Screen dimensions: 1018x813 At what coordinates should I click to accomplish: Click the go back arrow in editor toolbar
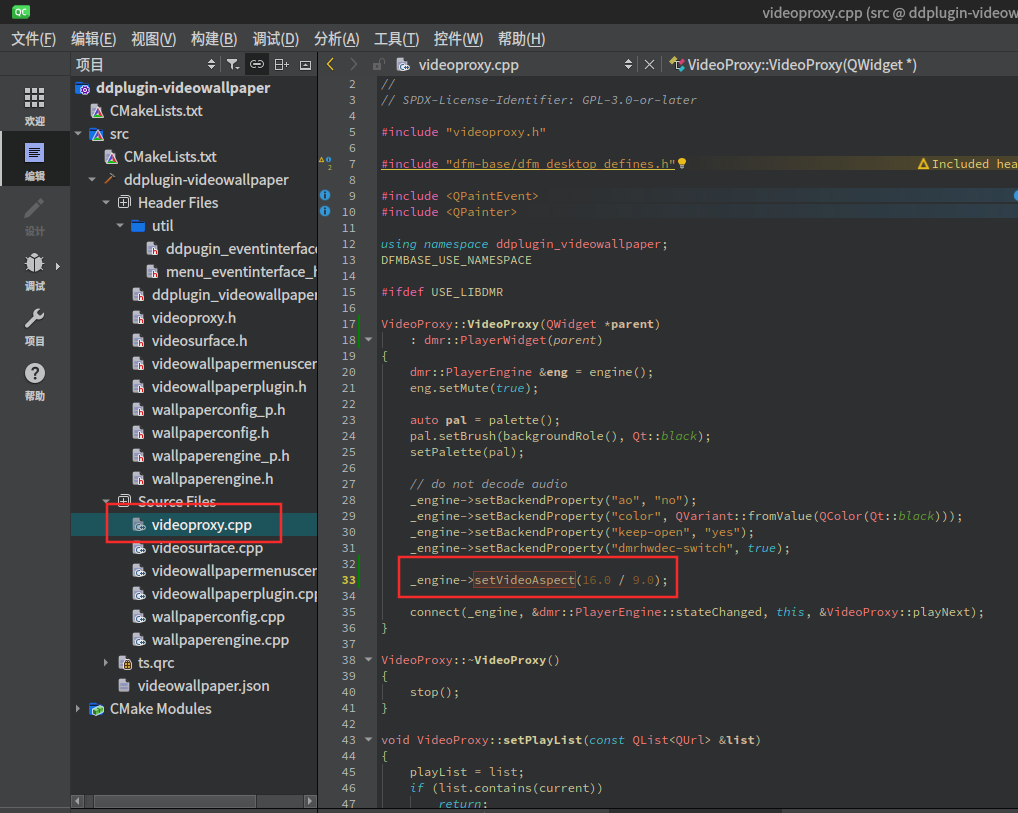pos(330,64)
